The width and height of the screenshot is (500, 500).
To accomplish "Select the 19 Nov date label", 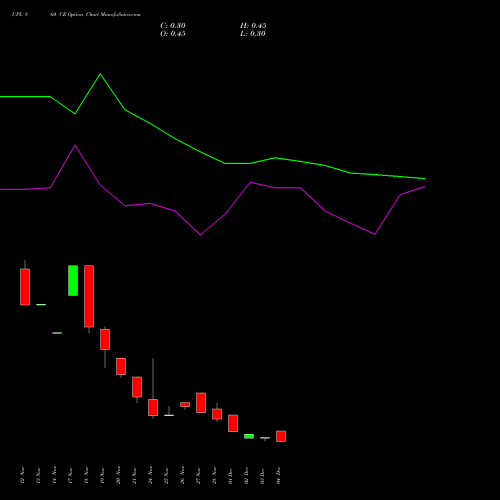I will point(103,475).
